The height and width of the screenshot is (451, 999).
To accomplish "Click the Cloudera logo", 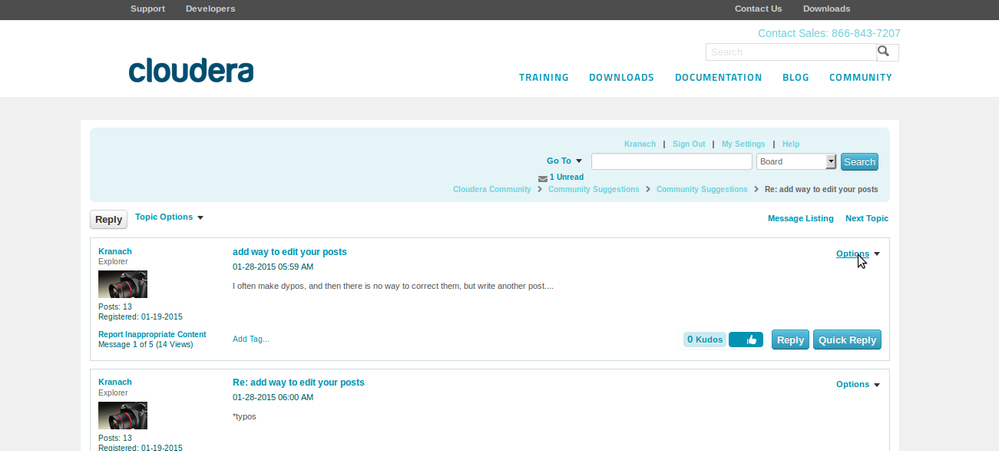I will (191, 71).
